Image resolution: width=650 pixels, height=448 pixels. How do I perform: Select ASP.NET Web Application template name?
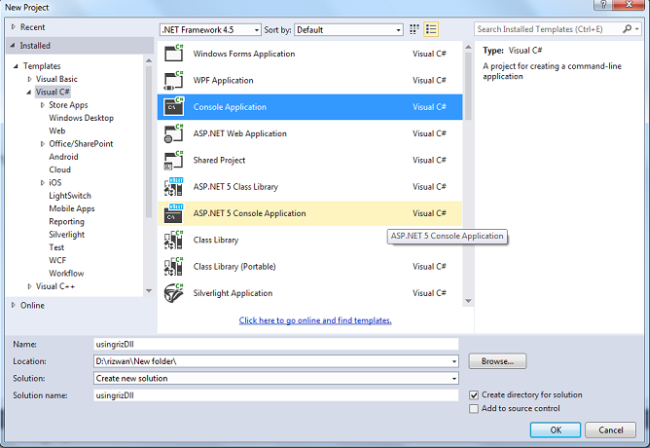coord(240,133)
